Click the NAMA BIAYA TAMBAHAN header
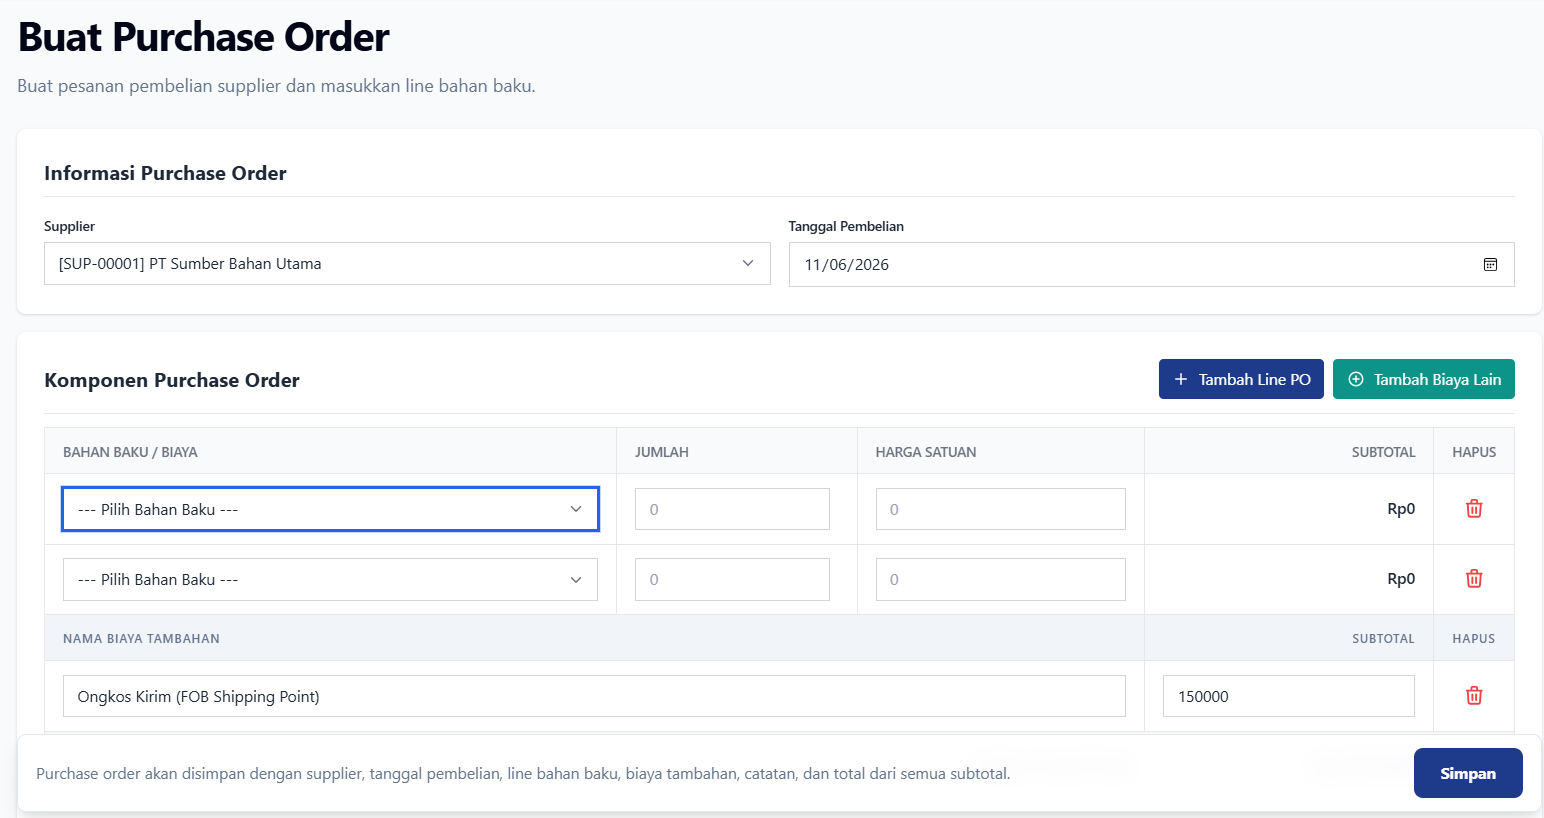Screen dimensions: 1544x818 point(141,638)
